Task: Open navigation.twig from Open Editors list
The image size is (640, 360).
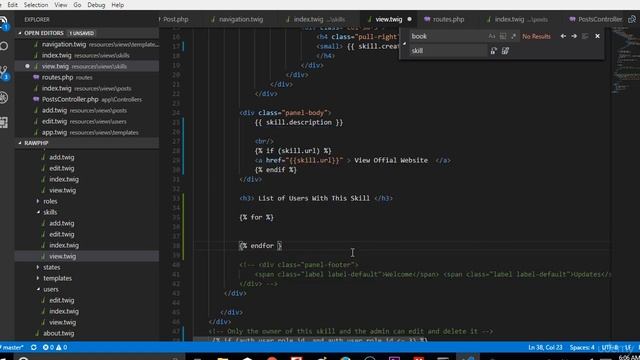Action: pos(87,44)
